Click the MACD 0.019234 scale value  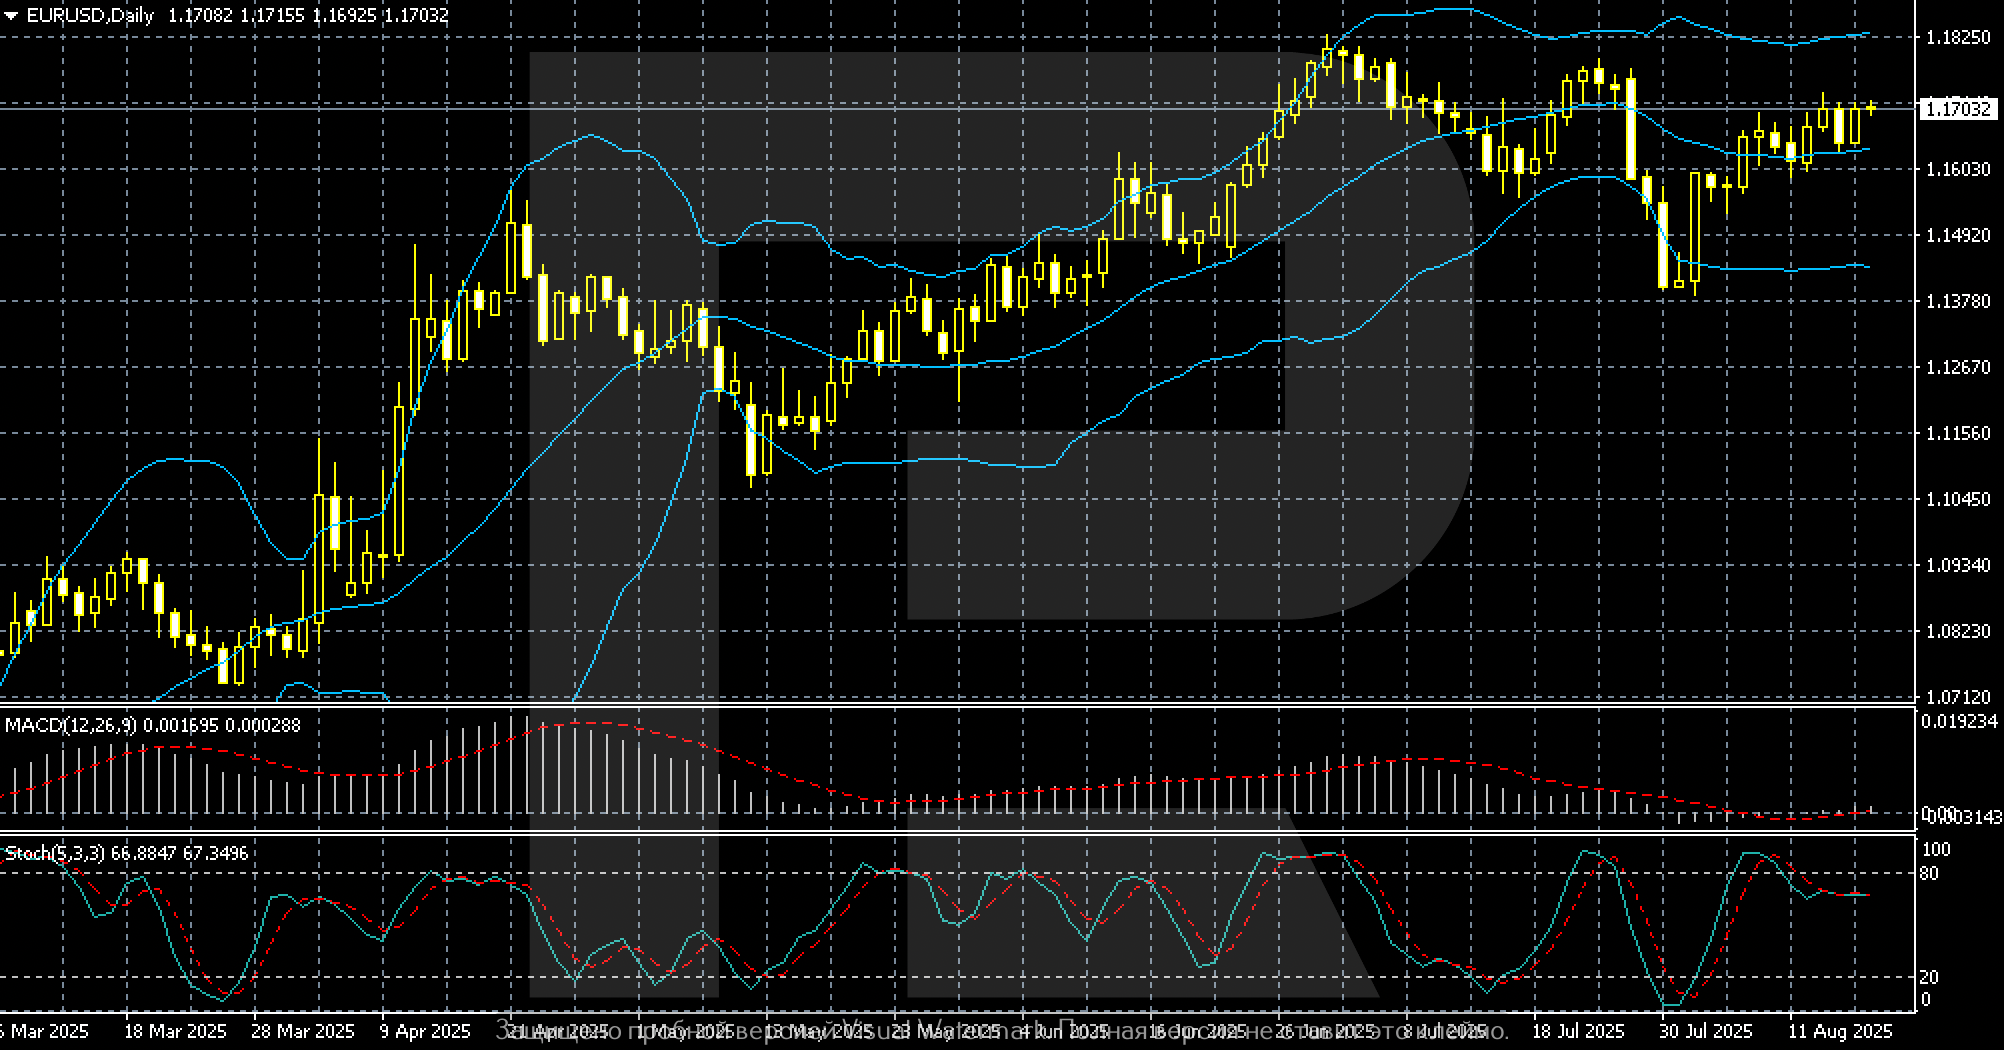pos(1960,721)
